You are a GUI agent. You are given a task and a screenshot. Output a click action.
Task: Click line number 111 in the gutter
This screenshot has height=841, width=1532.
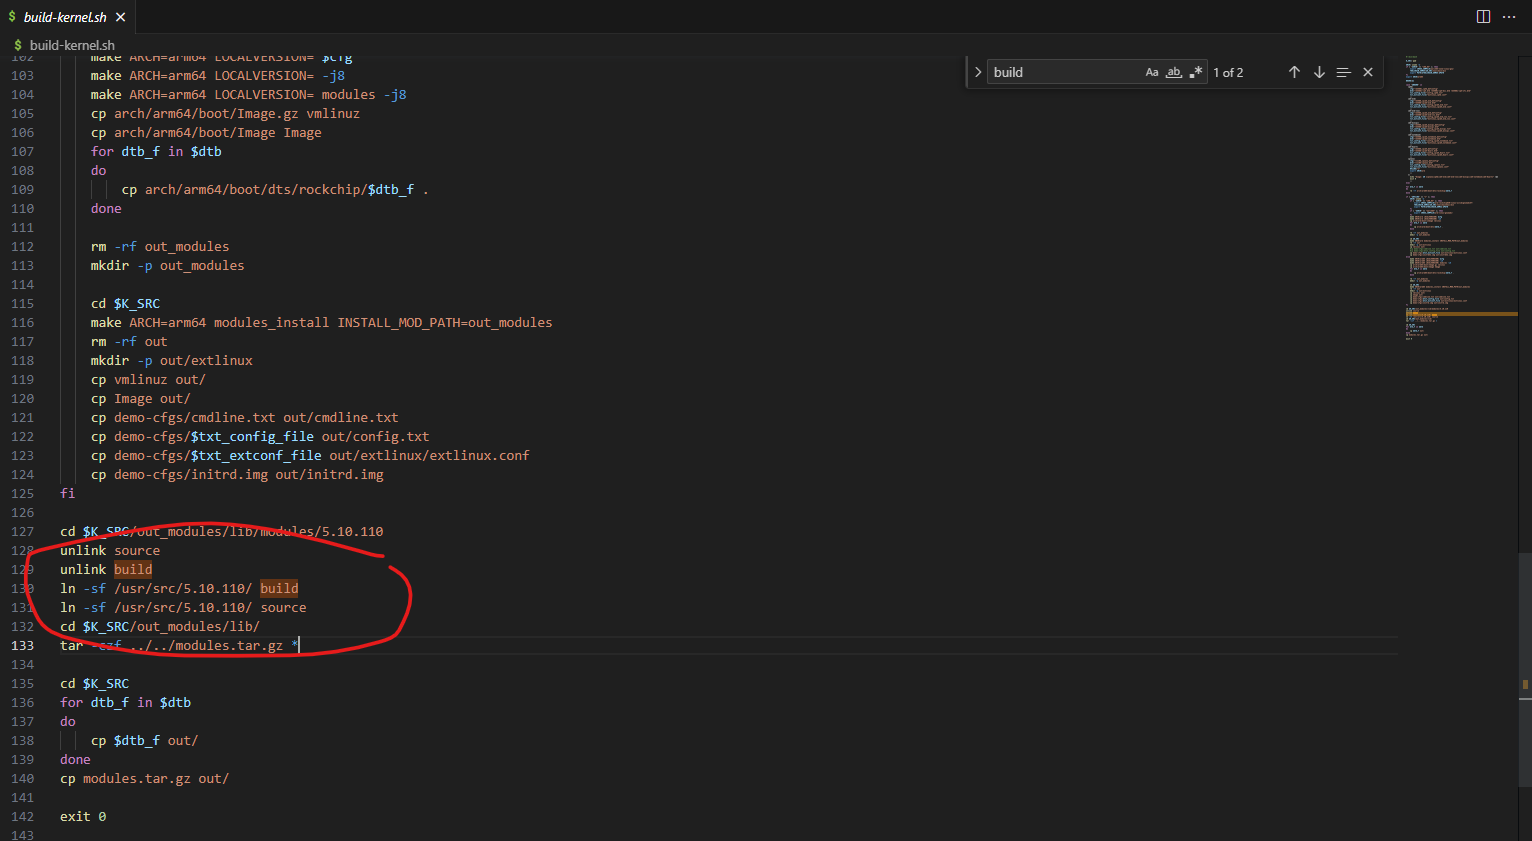tap(22, 227)
